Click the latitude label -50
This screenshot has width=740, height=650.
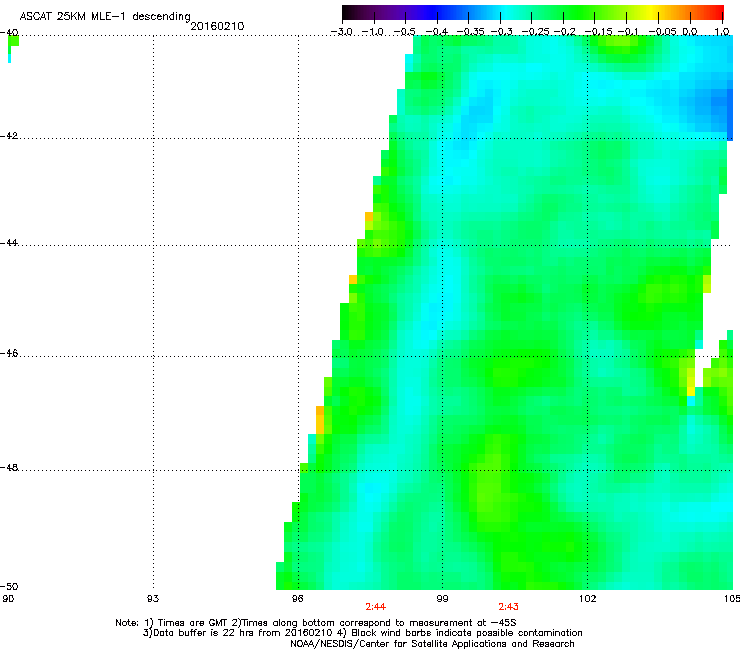(9, 587)
